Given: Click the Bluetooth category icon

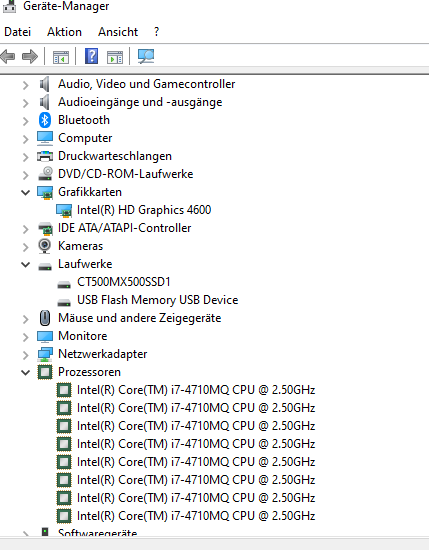Looking at the screenshot, I should pos(45,120).
